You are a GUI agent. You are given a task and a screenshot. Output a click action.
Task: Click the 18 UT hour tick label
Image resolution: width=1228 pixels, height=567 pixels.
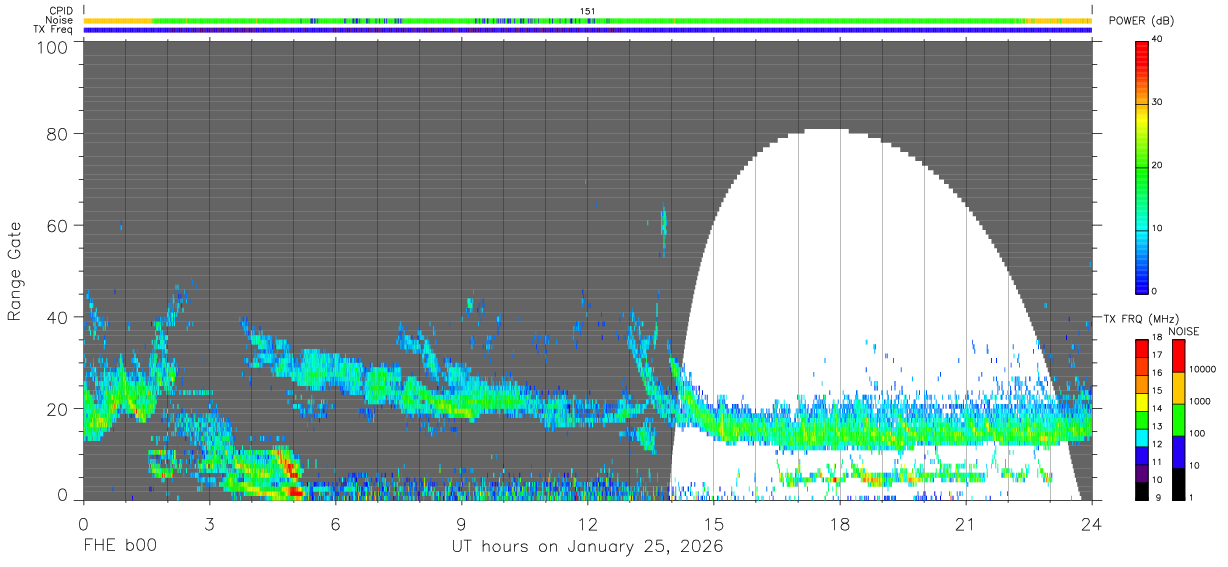840,524
